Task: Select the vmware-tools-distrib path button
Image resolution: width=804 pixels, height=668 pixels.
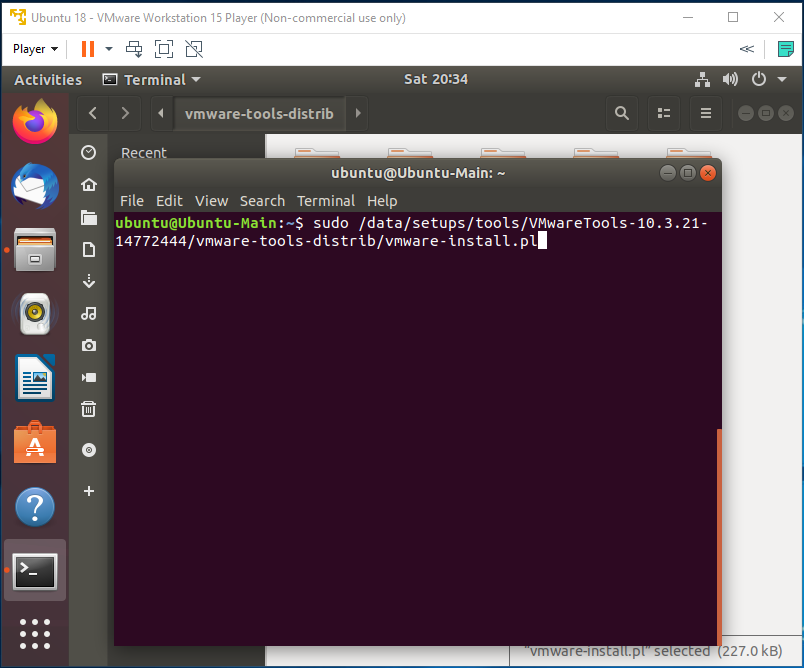Action: (x=259, y=113)
